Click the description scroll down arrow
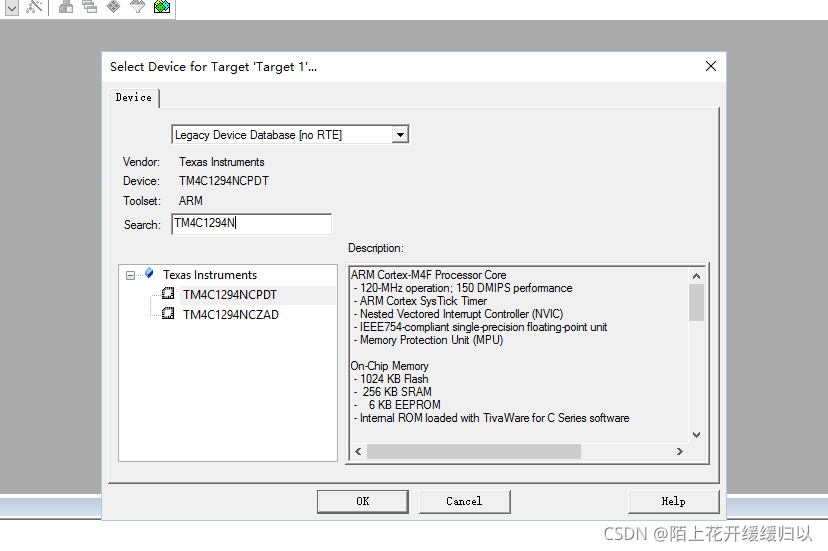Image resolution: width=828 pixels, height=551 pixels. click(x=696, y=435)
